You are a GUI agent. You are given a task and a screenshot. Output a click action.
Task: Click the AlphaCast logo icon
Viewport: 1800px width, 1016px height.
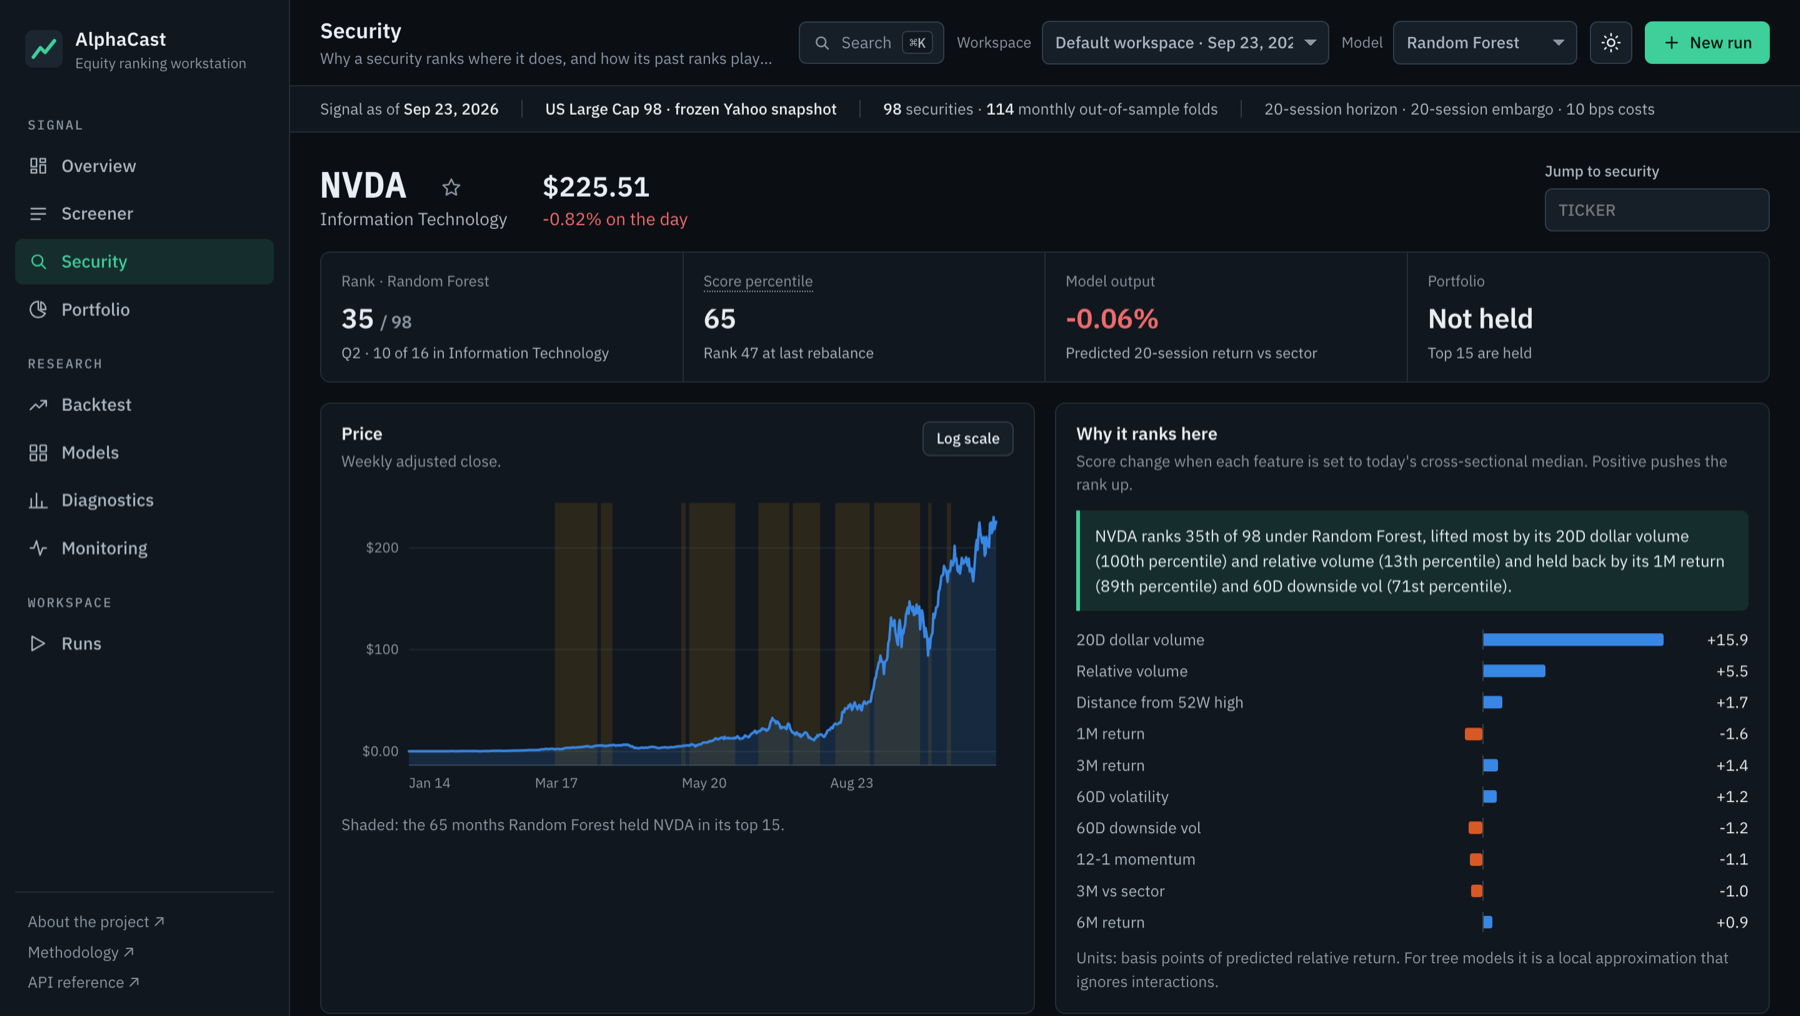tap(44, 48)
